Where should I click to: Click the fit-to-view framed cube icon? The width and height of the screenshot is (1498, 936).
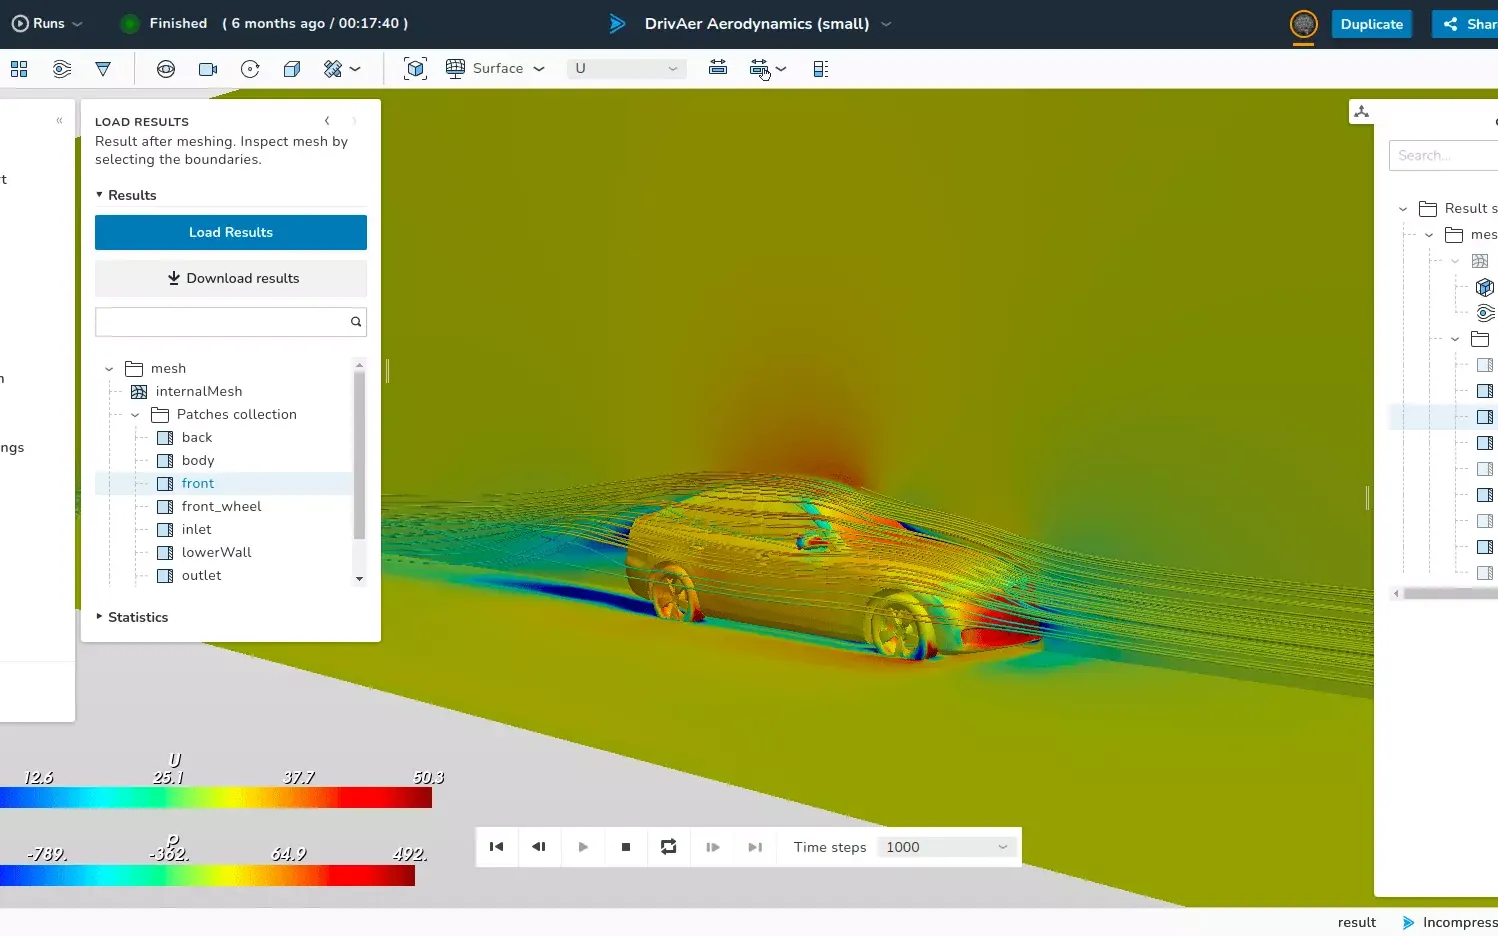point(415,69)
